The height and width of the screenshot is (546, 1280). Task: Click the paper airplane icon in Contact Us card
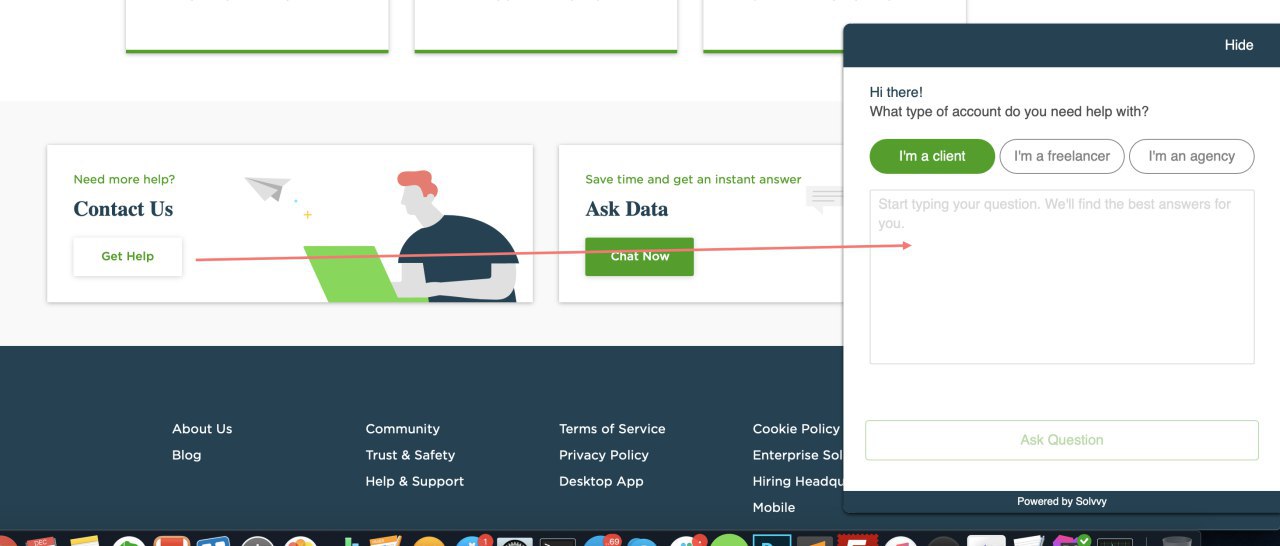[x=267, y=188]
